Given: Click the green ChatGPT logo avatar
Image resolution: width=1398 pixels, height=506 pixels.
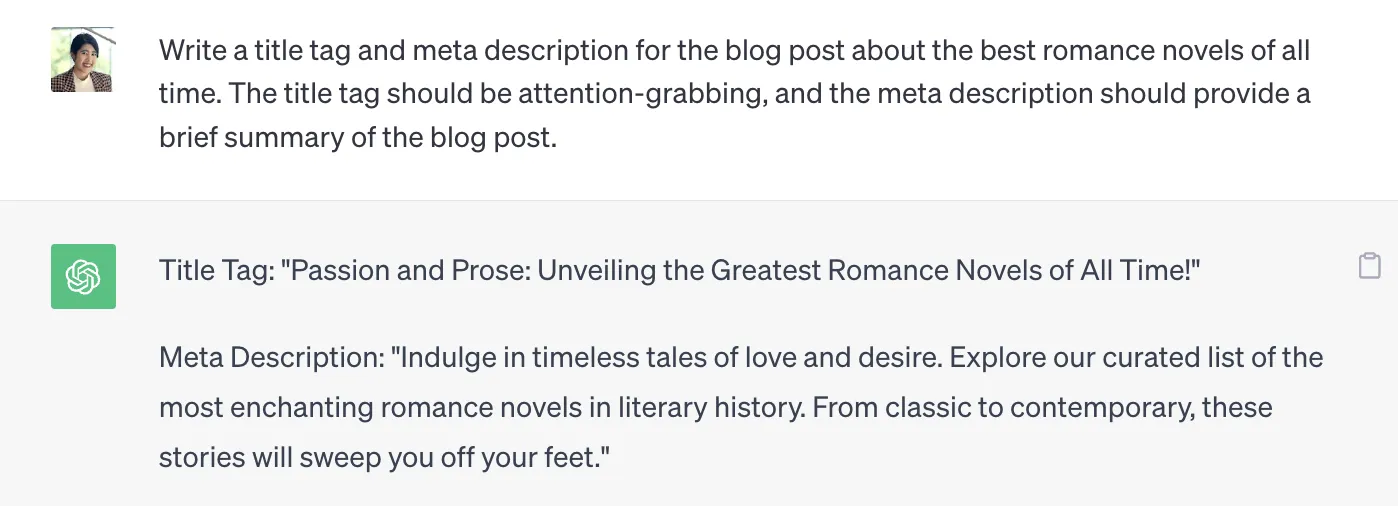Looking at the screenshot, I should 83,276.
